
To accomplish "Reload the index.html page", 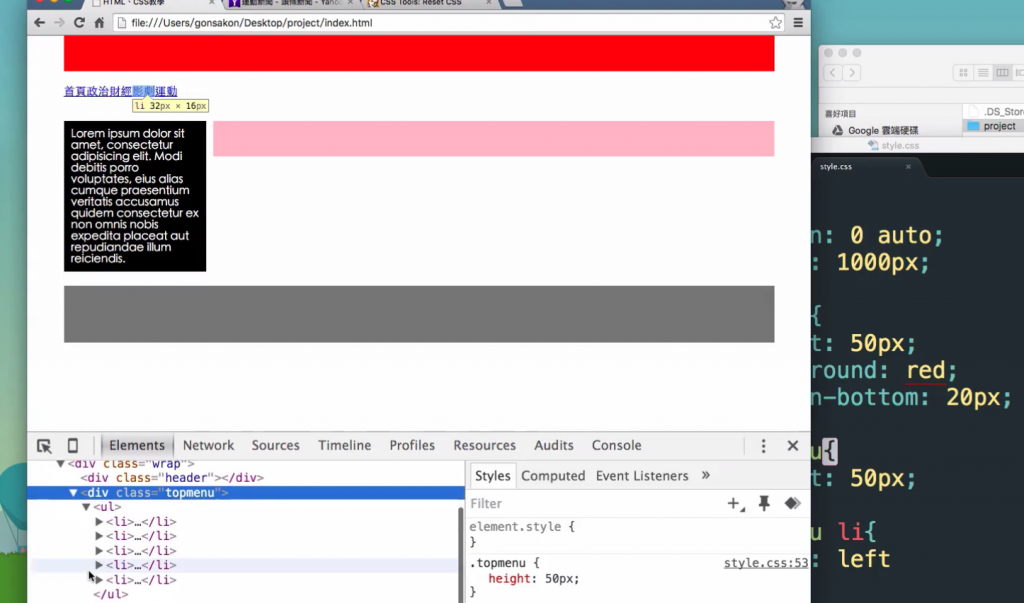I will (x=79, y=23).
